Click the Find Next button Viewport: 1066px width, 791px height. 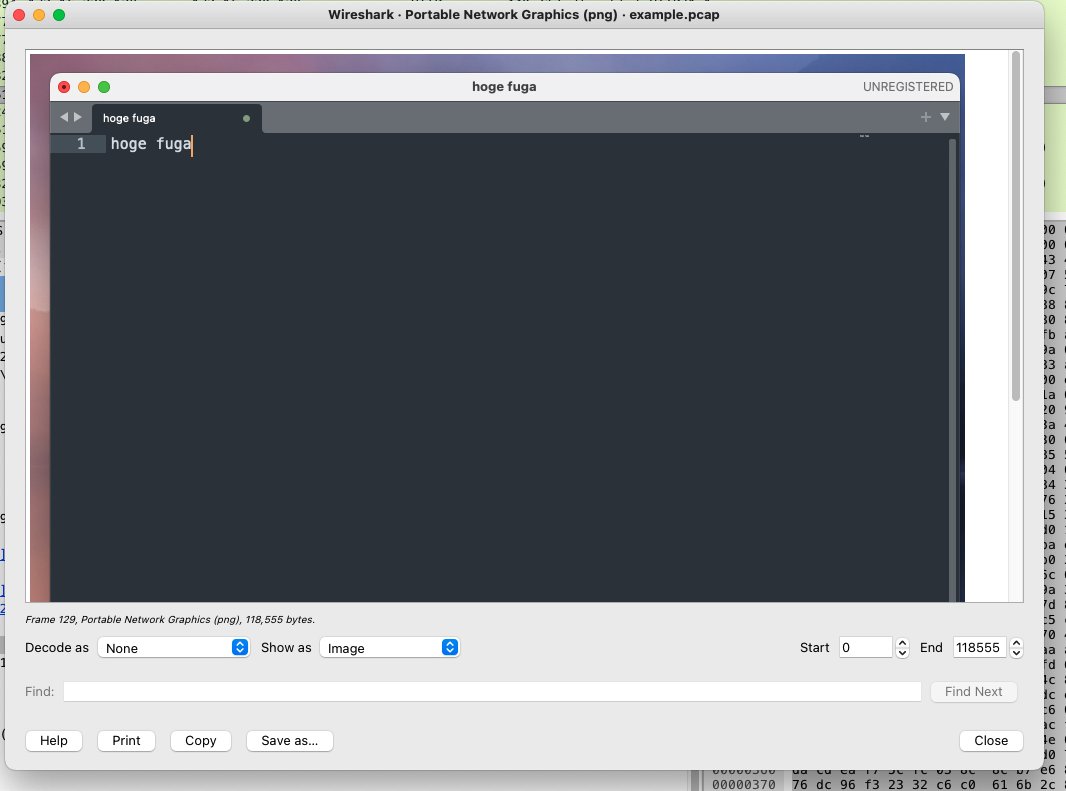tap(973, 692)
